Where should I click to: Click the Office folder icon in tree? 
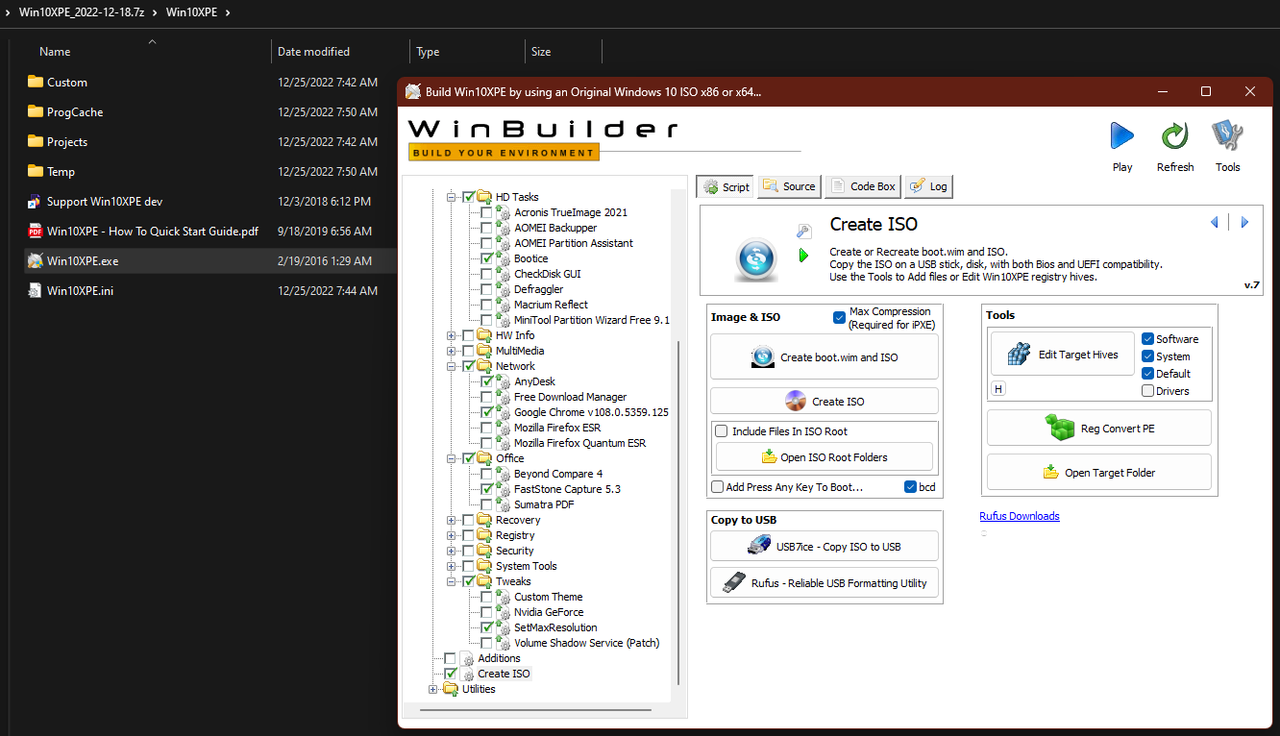click(x=485, y=458)
